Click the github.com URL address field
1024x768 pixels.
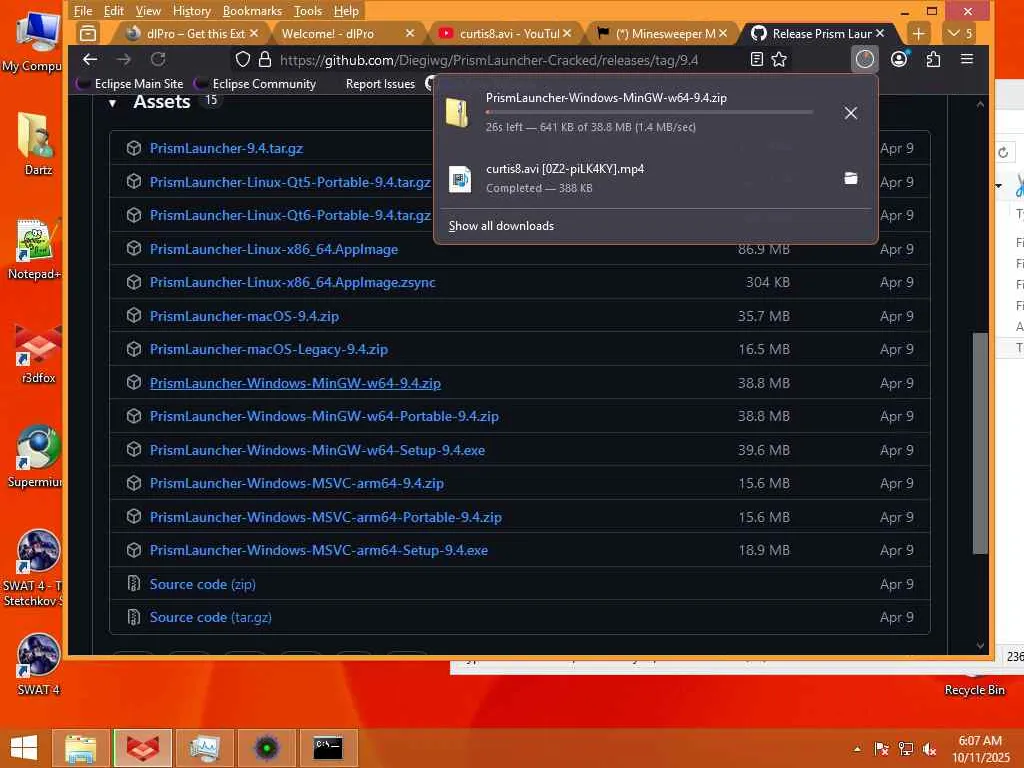(x=488, y=60)
